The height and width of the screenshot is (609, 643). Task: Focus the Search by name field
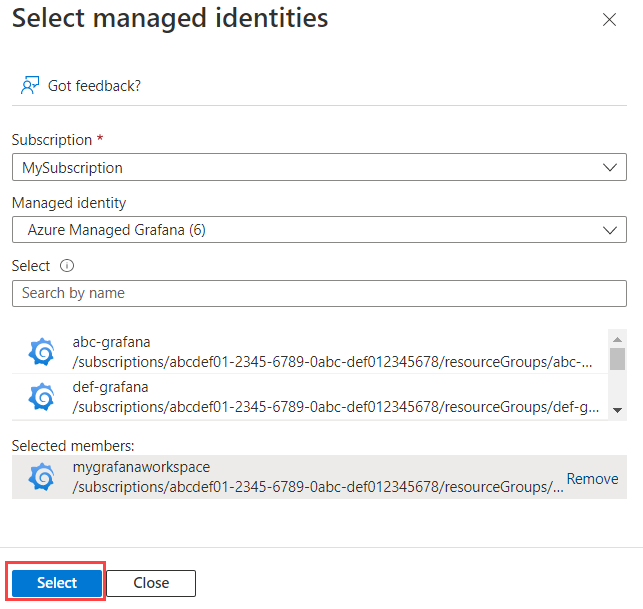tap(318, 293)
